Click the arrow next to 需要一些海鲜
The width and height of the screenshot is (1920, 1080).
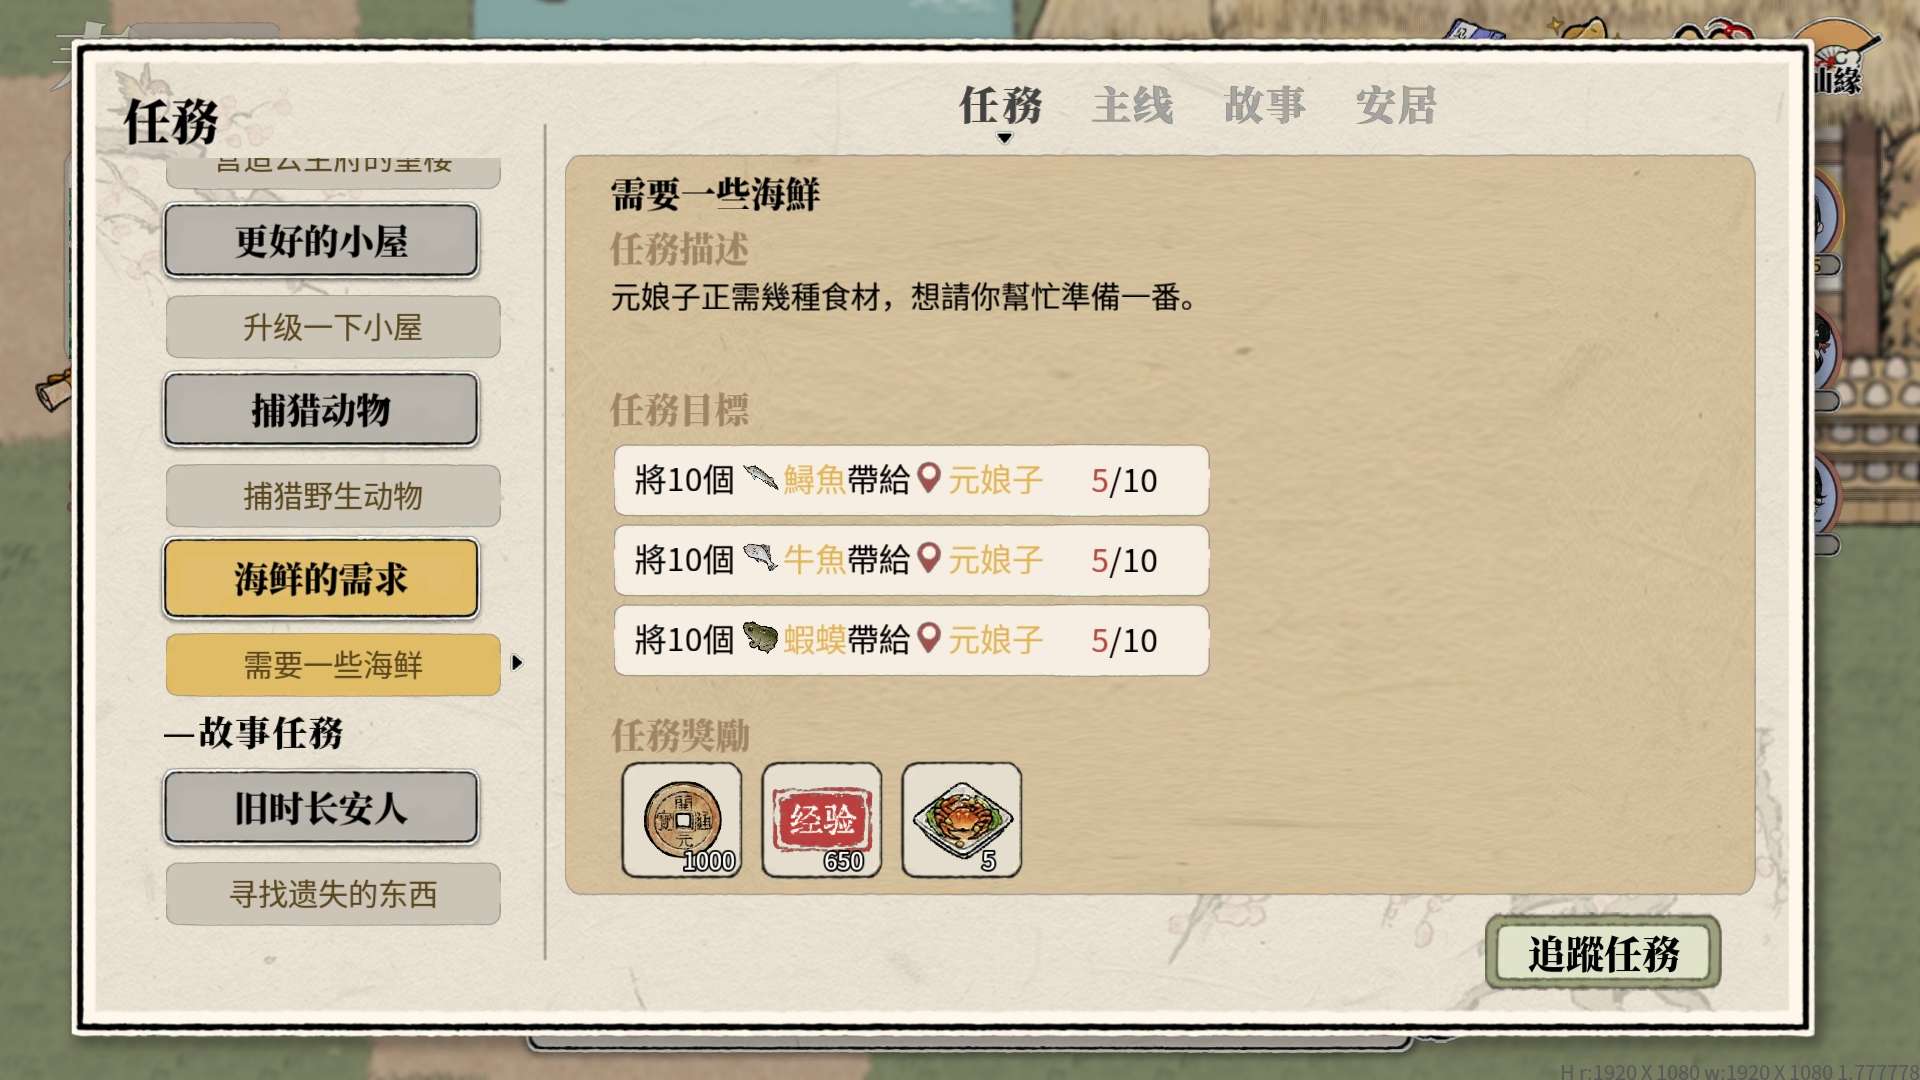click(517, 662)
